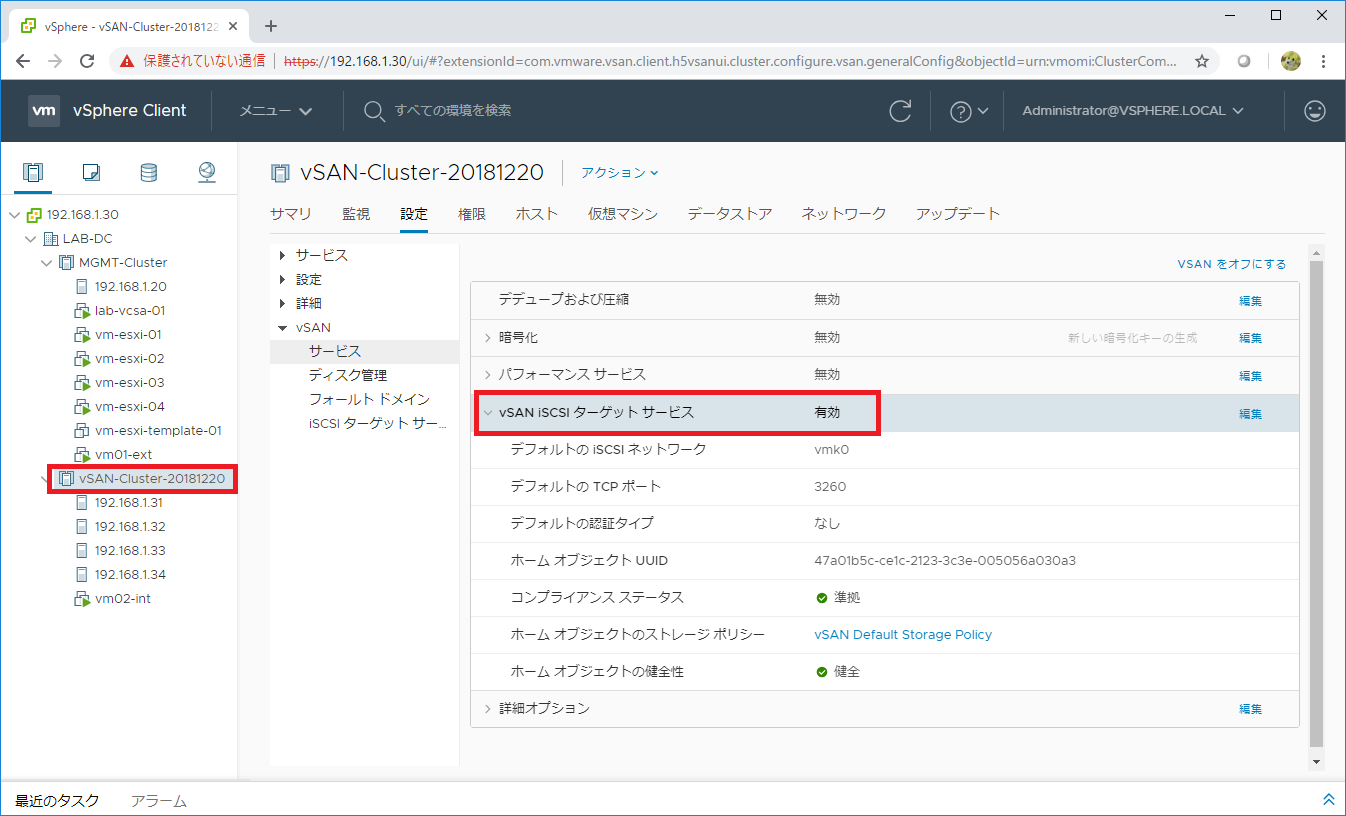Screen dimensions: 1346x816
Task: Expand the 詳細オプション row
Action: point(488,708)
